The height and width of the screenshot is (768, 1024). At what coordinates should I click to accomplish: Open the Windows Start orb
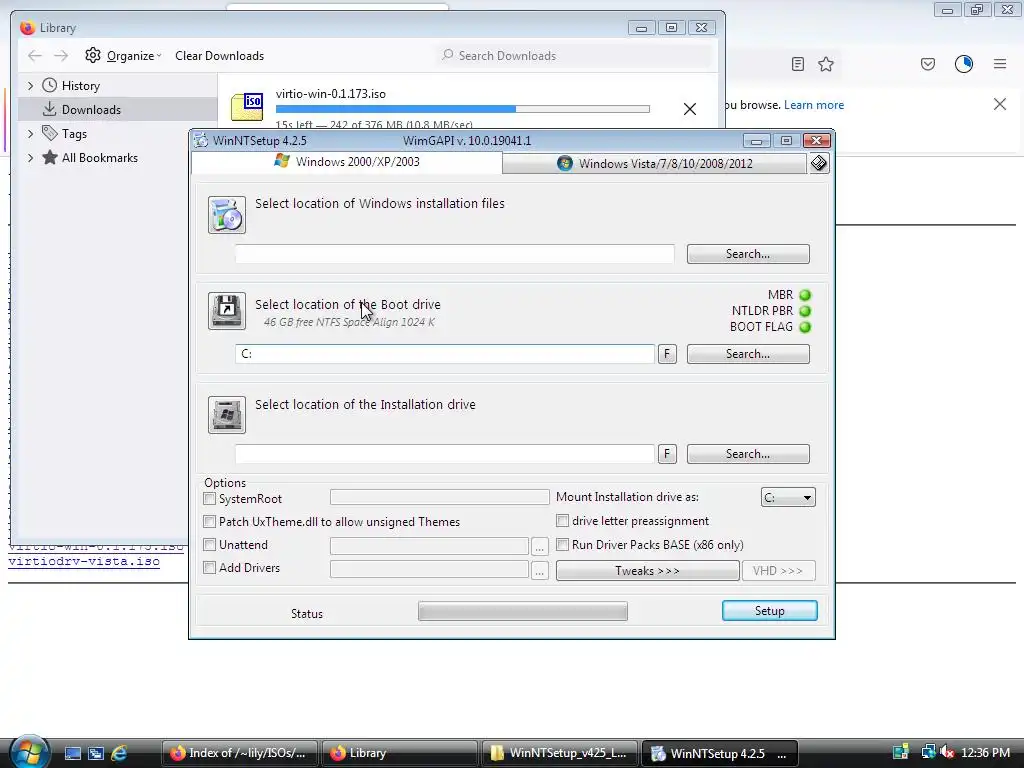tap(29, 752)
